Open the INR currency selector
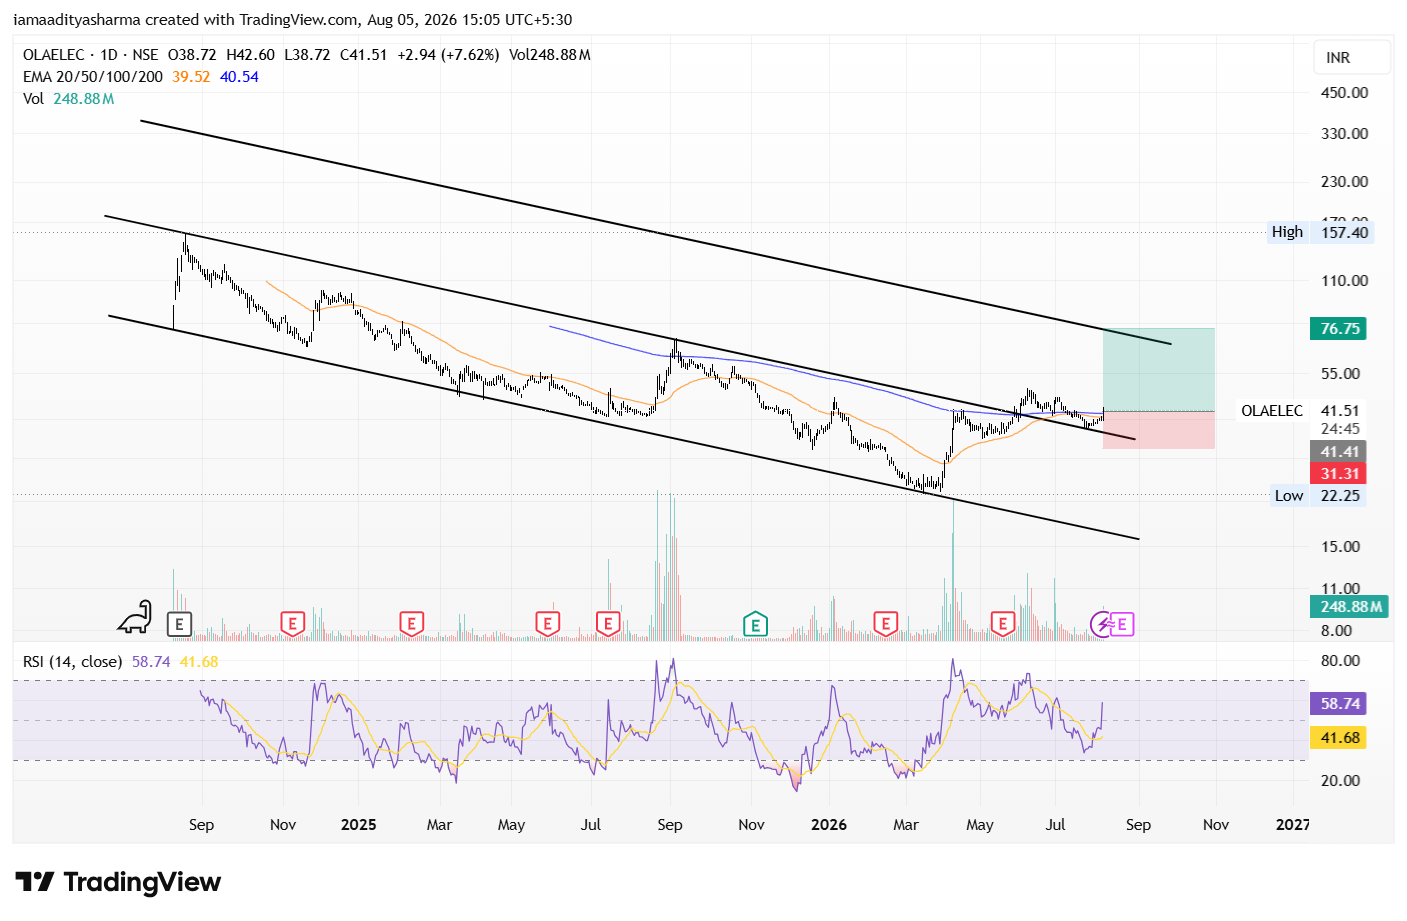Screen dimensions: 1407x921 tap(1351, 58)
